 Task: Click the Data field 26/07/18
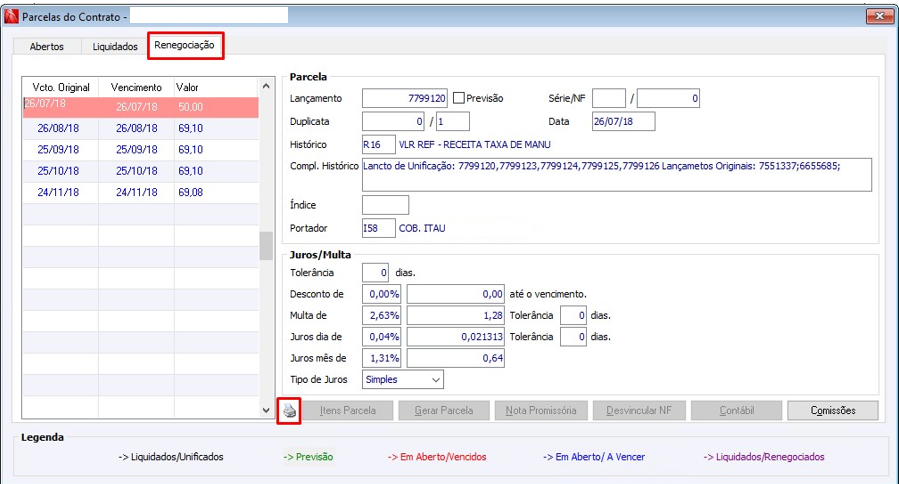coord(623,122)
